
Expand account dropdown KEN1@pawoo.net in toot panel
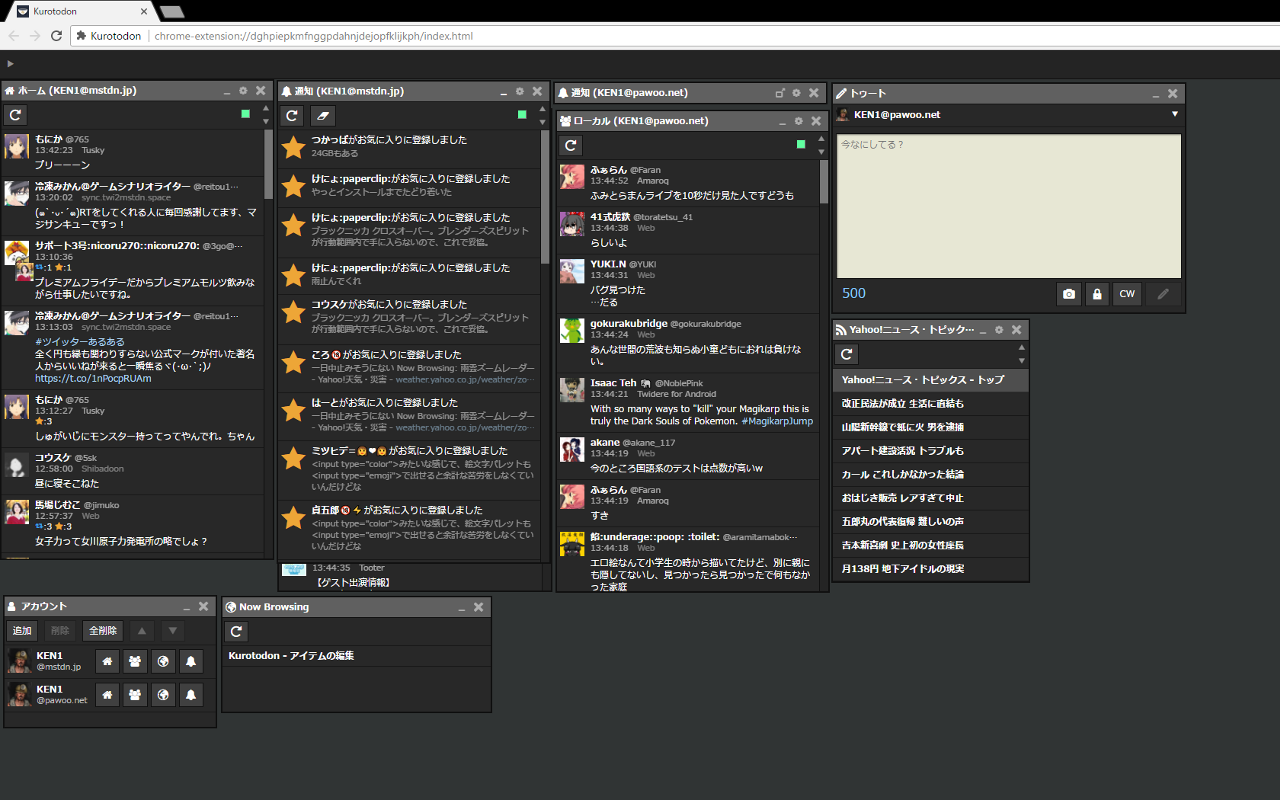(1175, 115)
